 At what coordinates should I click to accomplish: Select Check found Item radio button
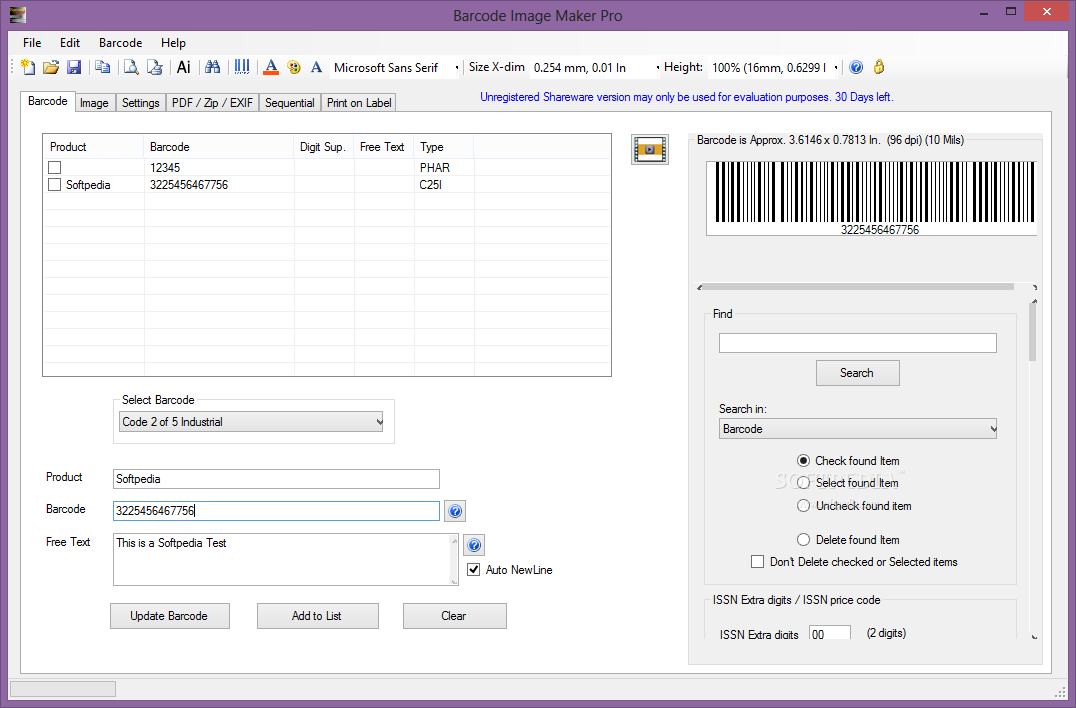804,461
